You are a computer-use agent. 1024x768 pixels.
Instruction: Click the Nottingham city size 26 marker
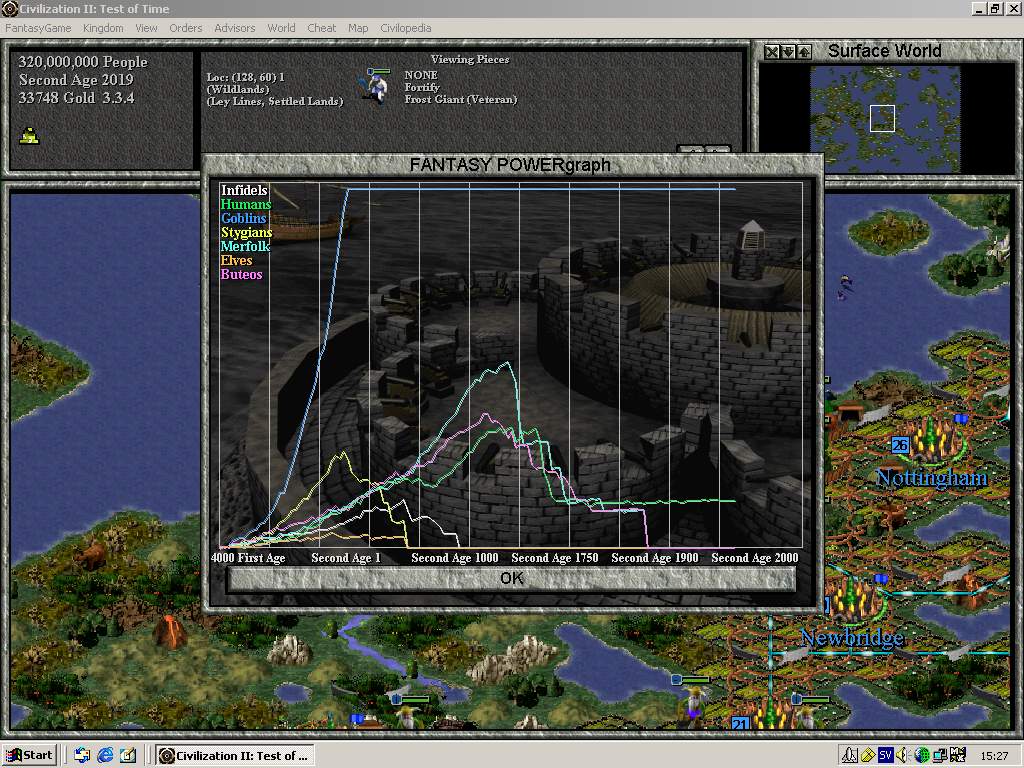point(900,445)
